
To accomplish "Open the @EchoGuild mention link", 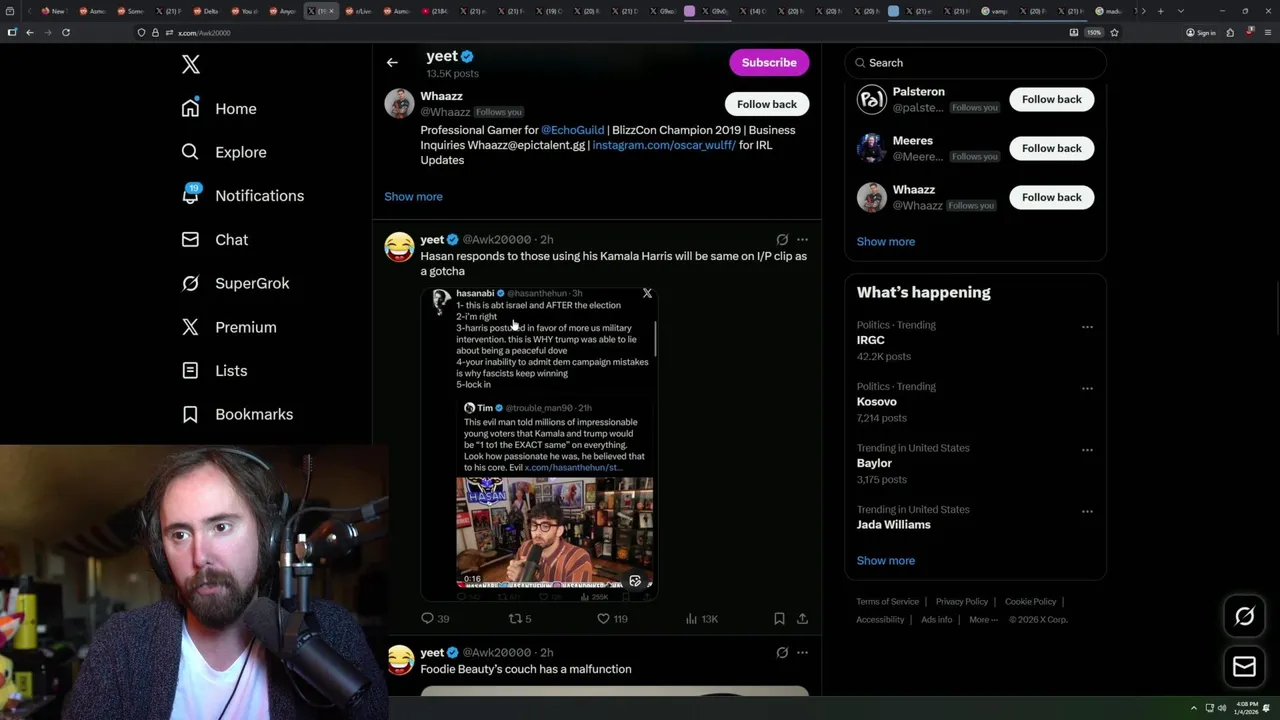I will click(572, 130).
